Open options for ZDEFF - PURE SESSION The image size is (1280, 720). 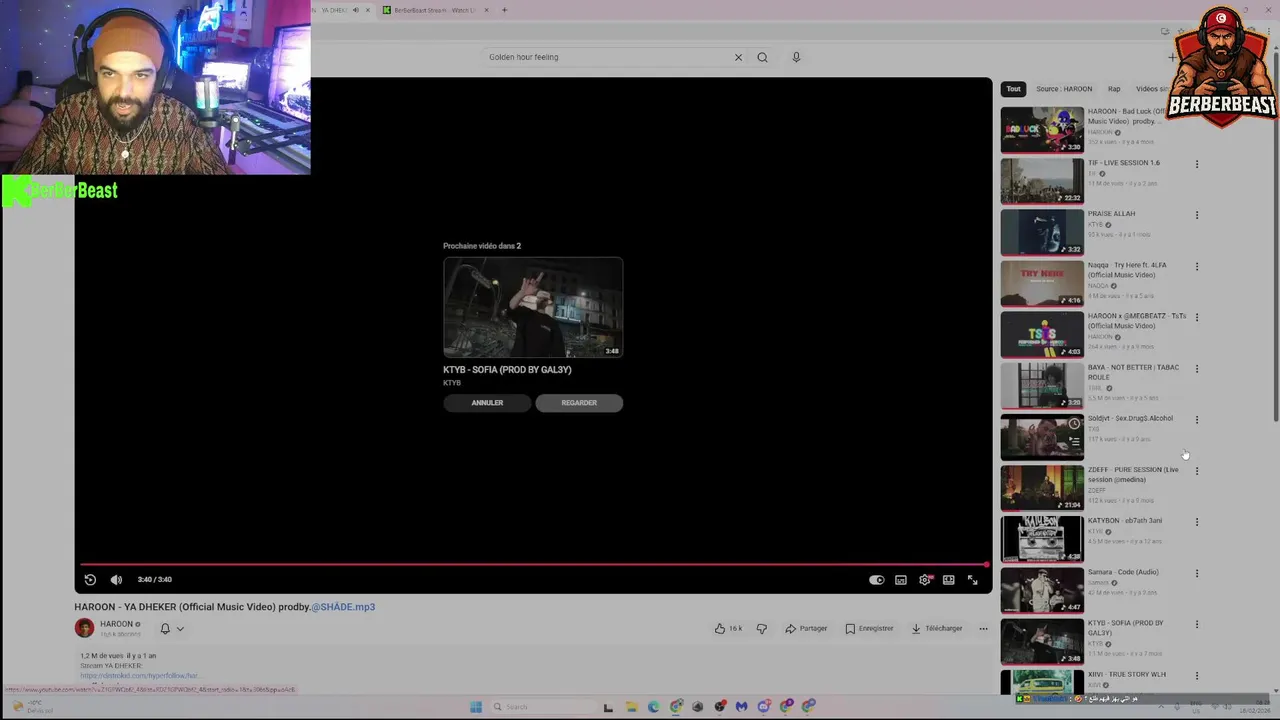(1196, 471)
